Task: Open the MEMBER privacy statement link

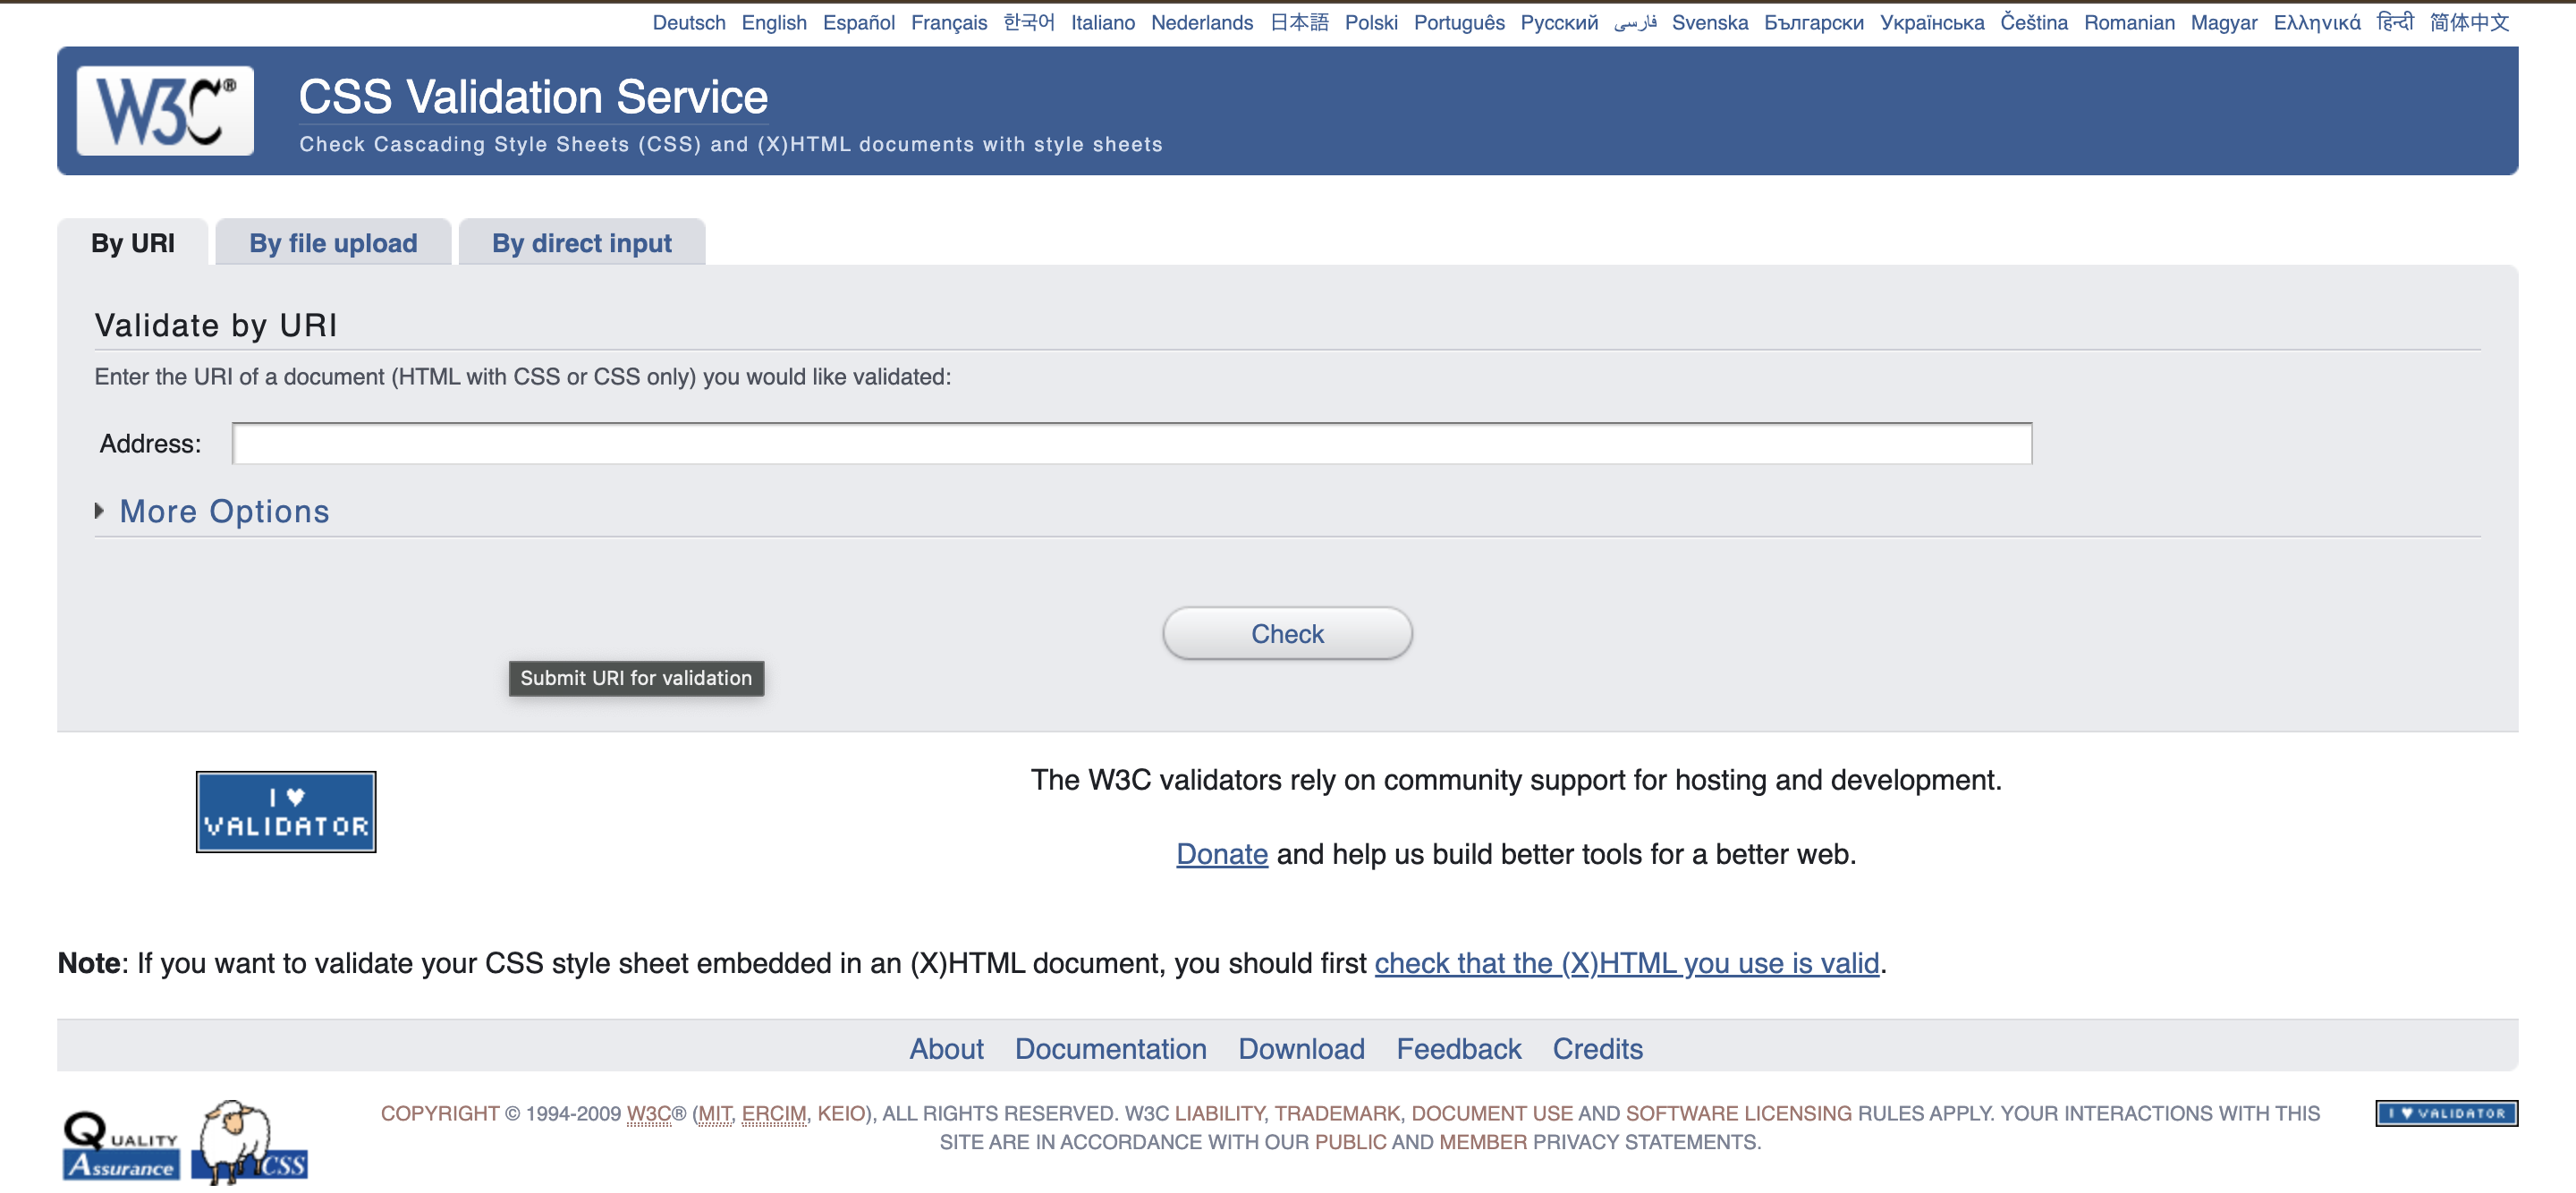Action: pos(1483,1142)
